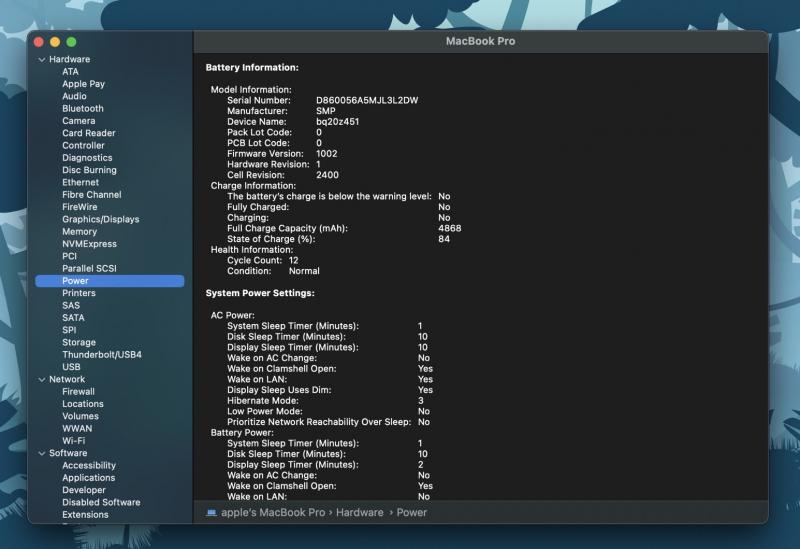Choose the Bluetooth sidebar item
Image resolution: width=800 pixels, height=549 pixels.
[x=82, y=109]
